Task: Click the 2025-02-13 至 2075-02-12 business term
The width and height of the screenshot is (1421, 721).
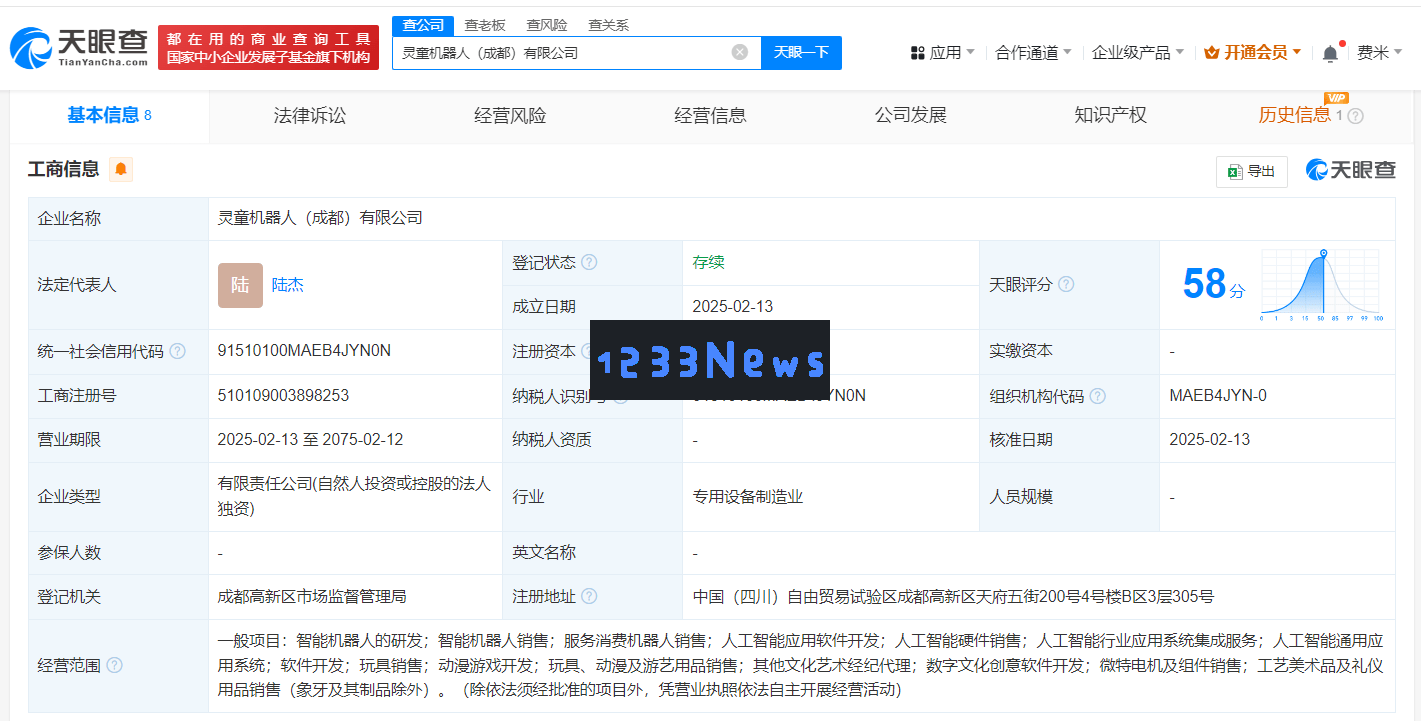Action: (310, 440)
